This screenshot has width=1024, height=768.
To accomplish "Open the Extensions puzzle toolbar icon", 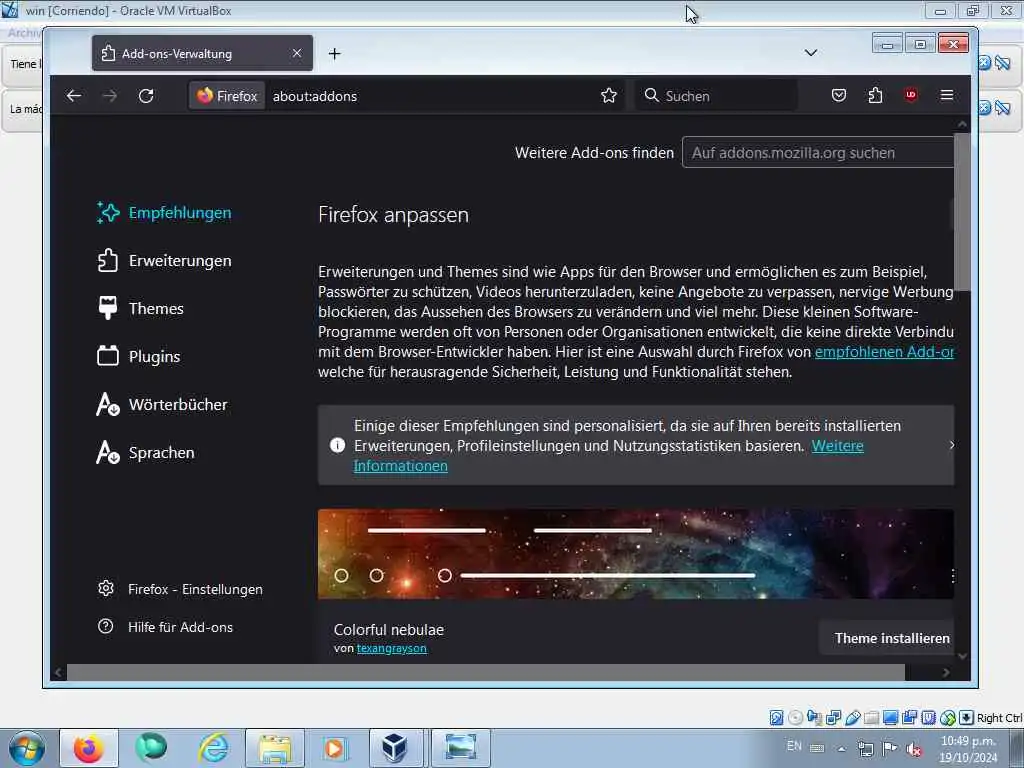I will coord(875,96).
